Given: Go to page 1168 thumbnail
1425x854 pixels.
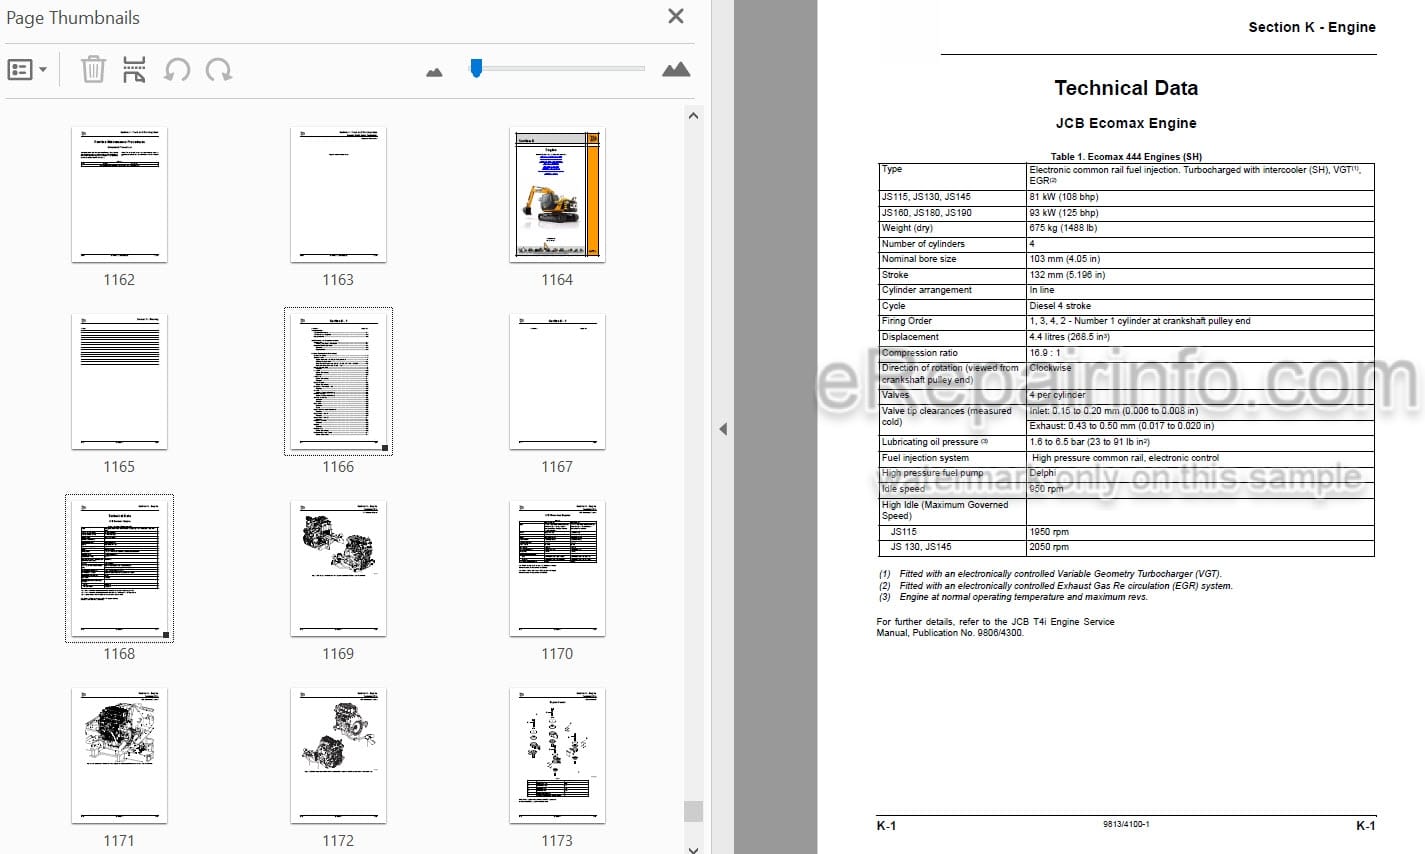Looking at the screenshot, I should pyautogui.click(x=119, y=568).
